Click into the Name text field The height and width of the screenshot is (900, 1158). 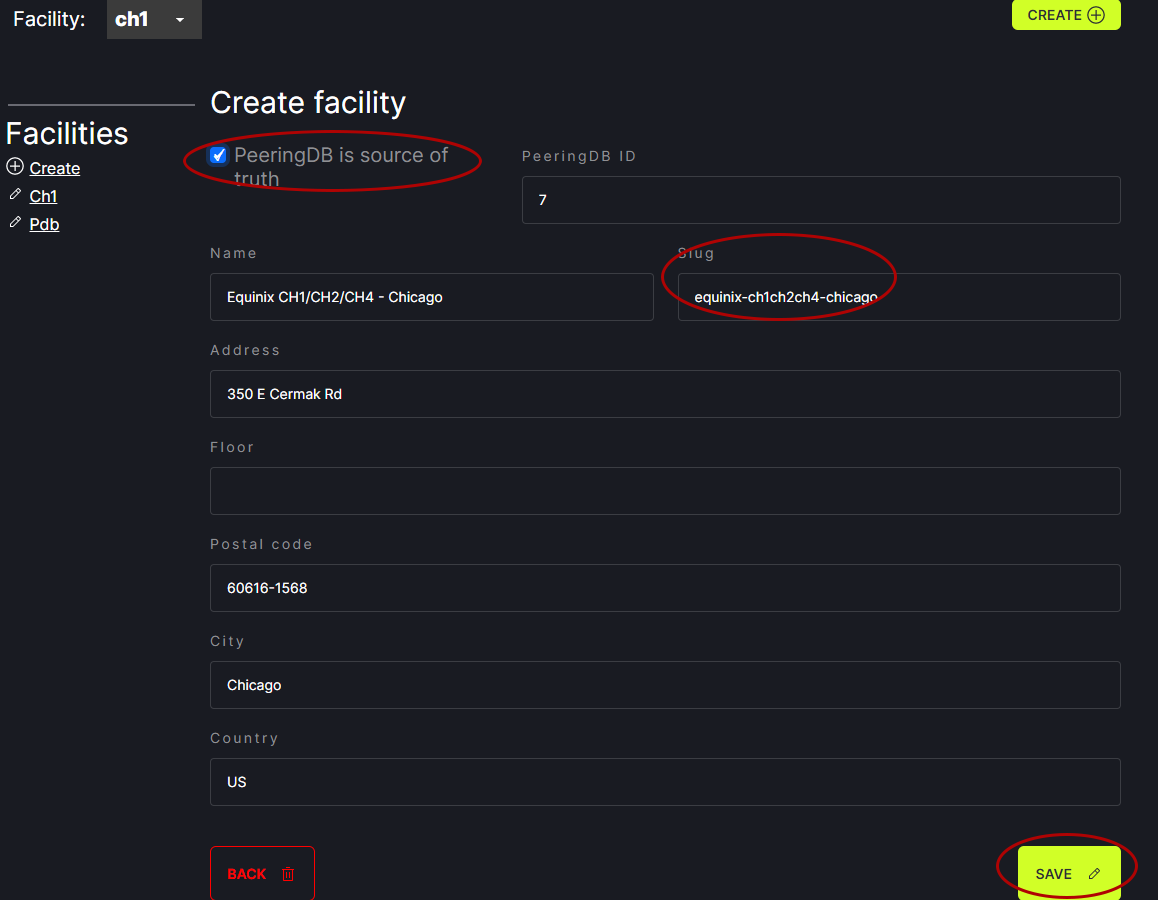(x=431, y=297)
